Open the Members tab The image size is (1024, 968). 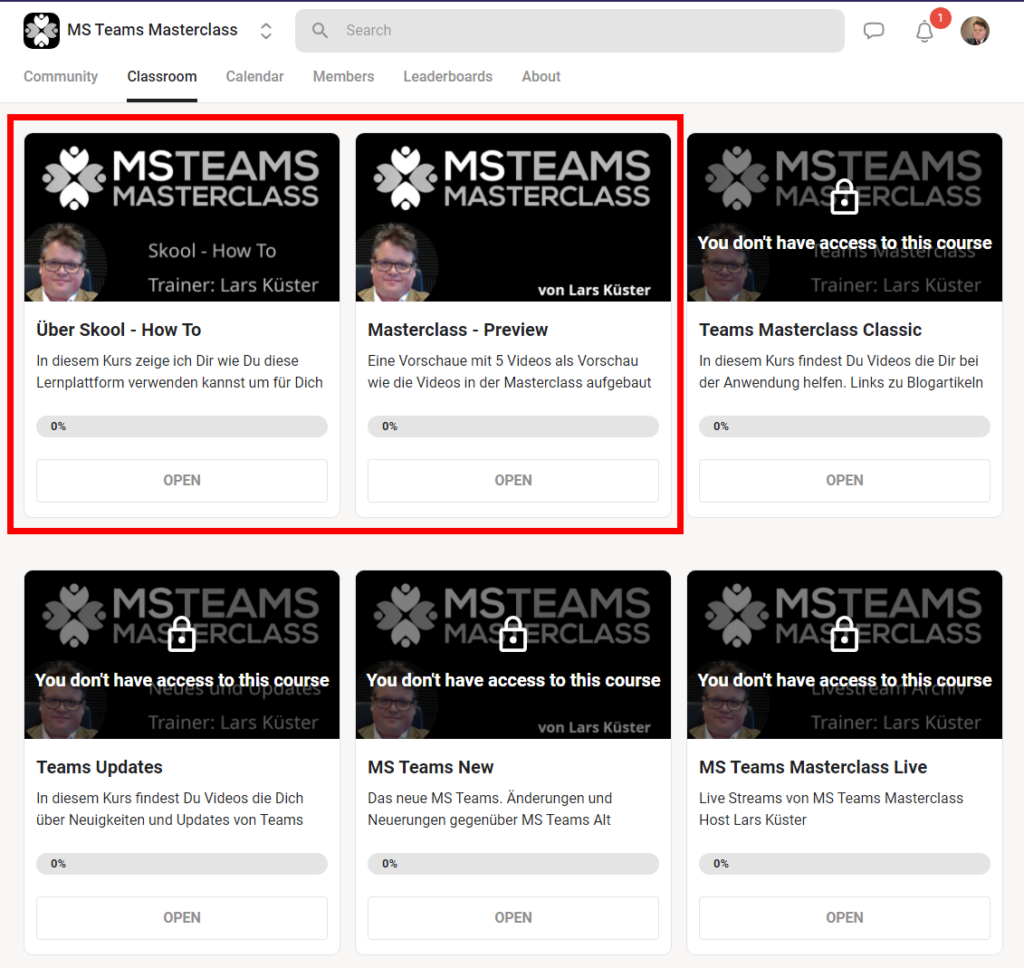(x=344, y=76)
